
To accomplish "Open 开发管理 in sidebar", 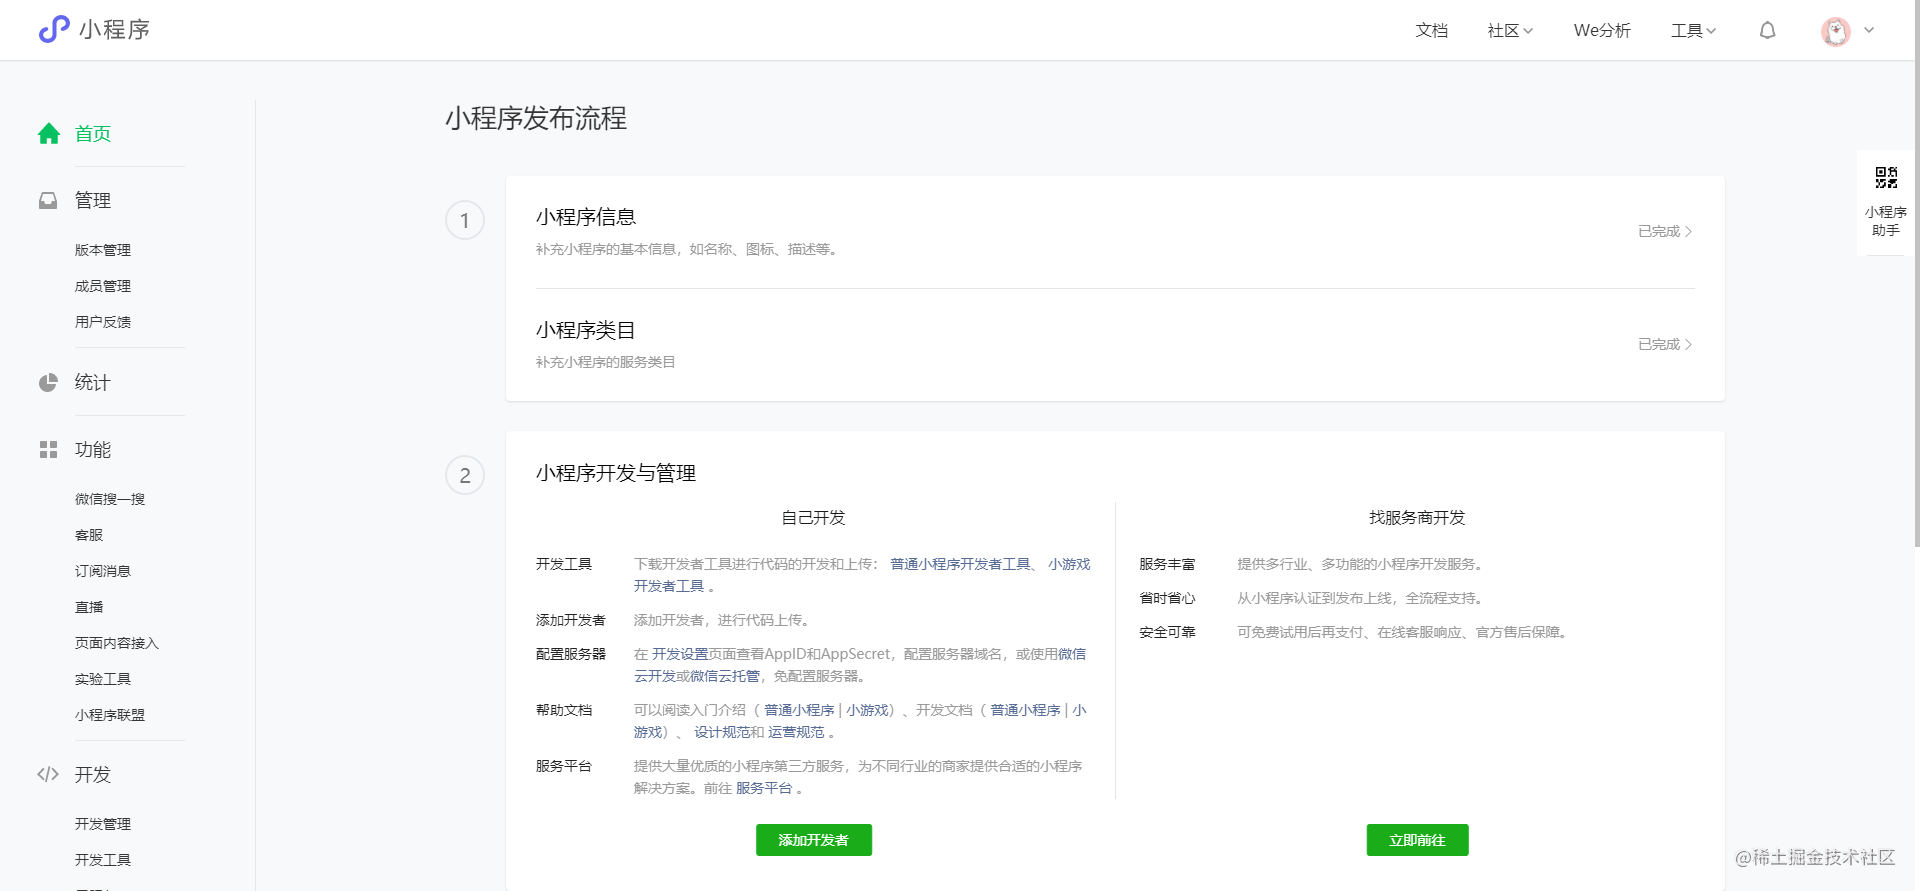I will click(x=103, y=824).
